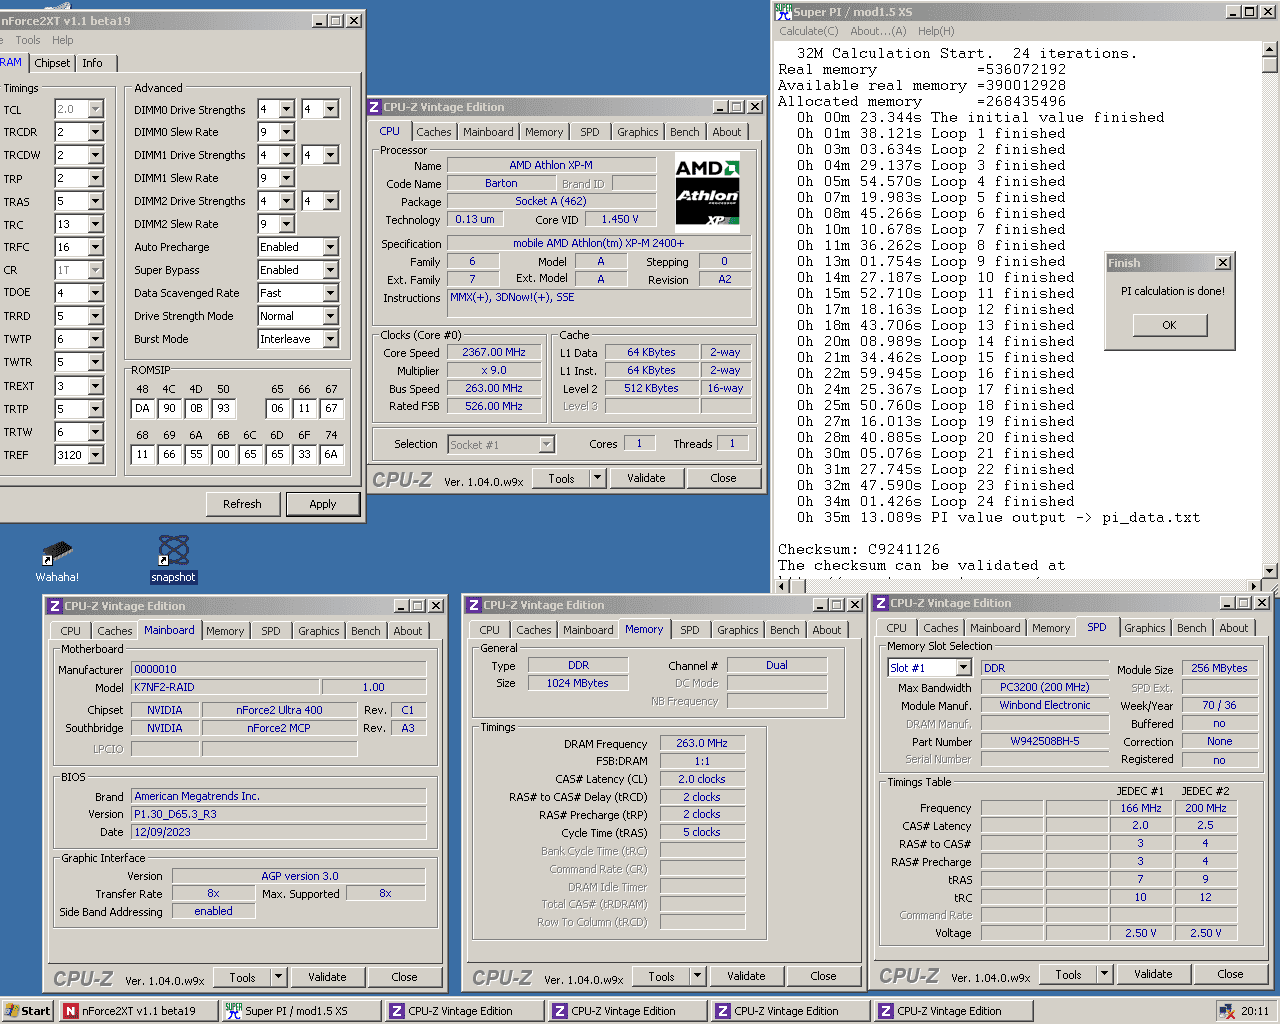
Task: Expand the Auto Precharge dropdown
Action: tap(331, 247)
